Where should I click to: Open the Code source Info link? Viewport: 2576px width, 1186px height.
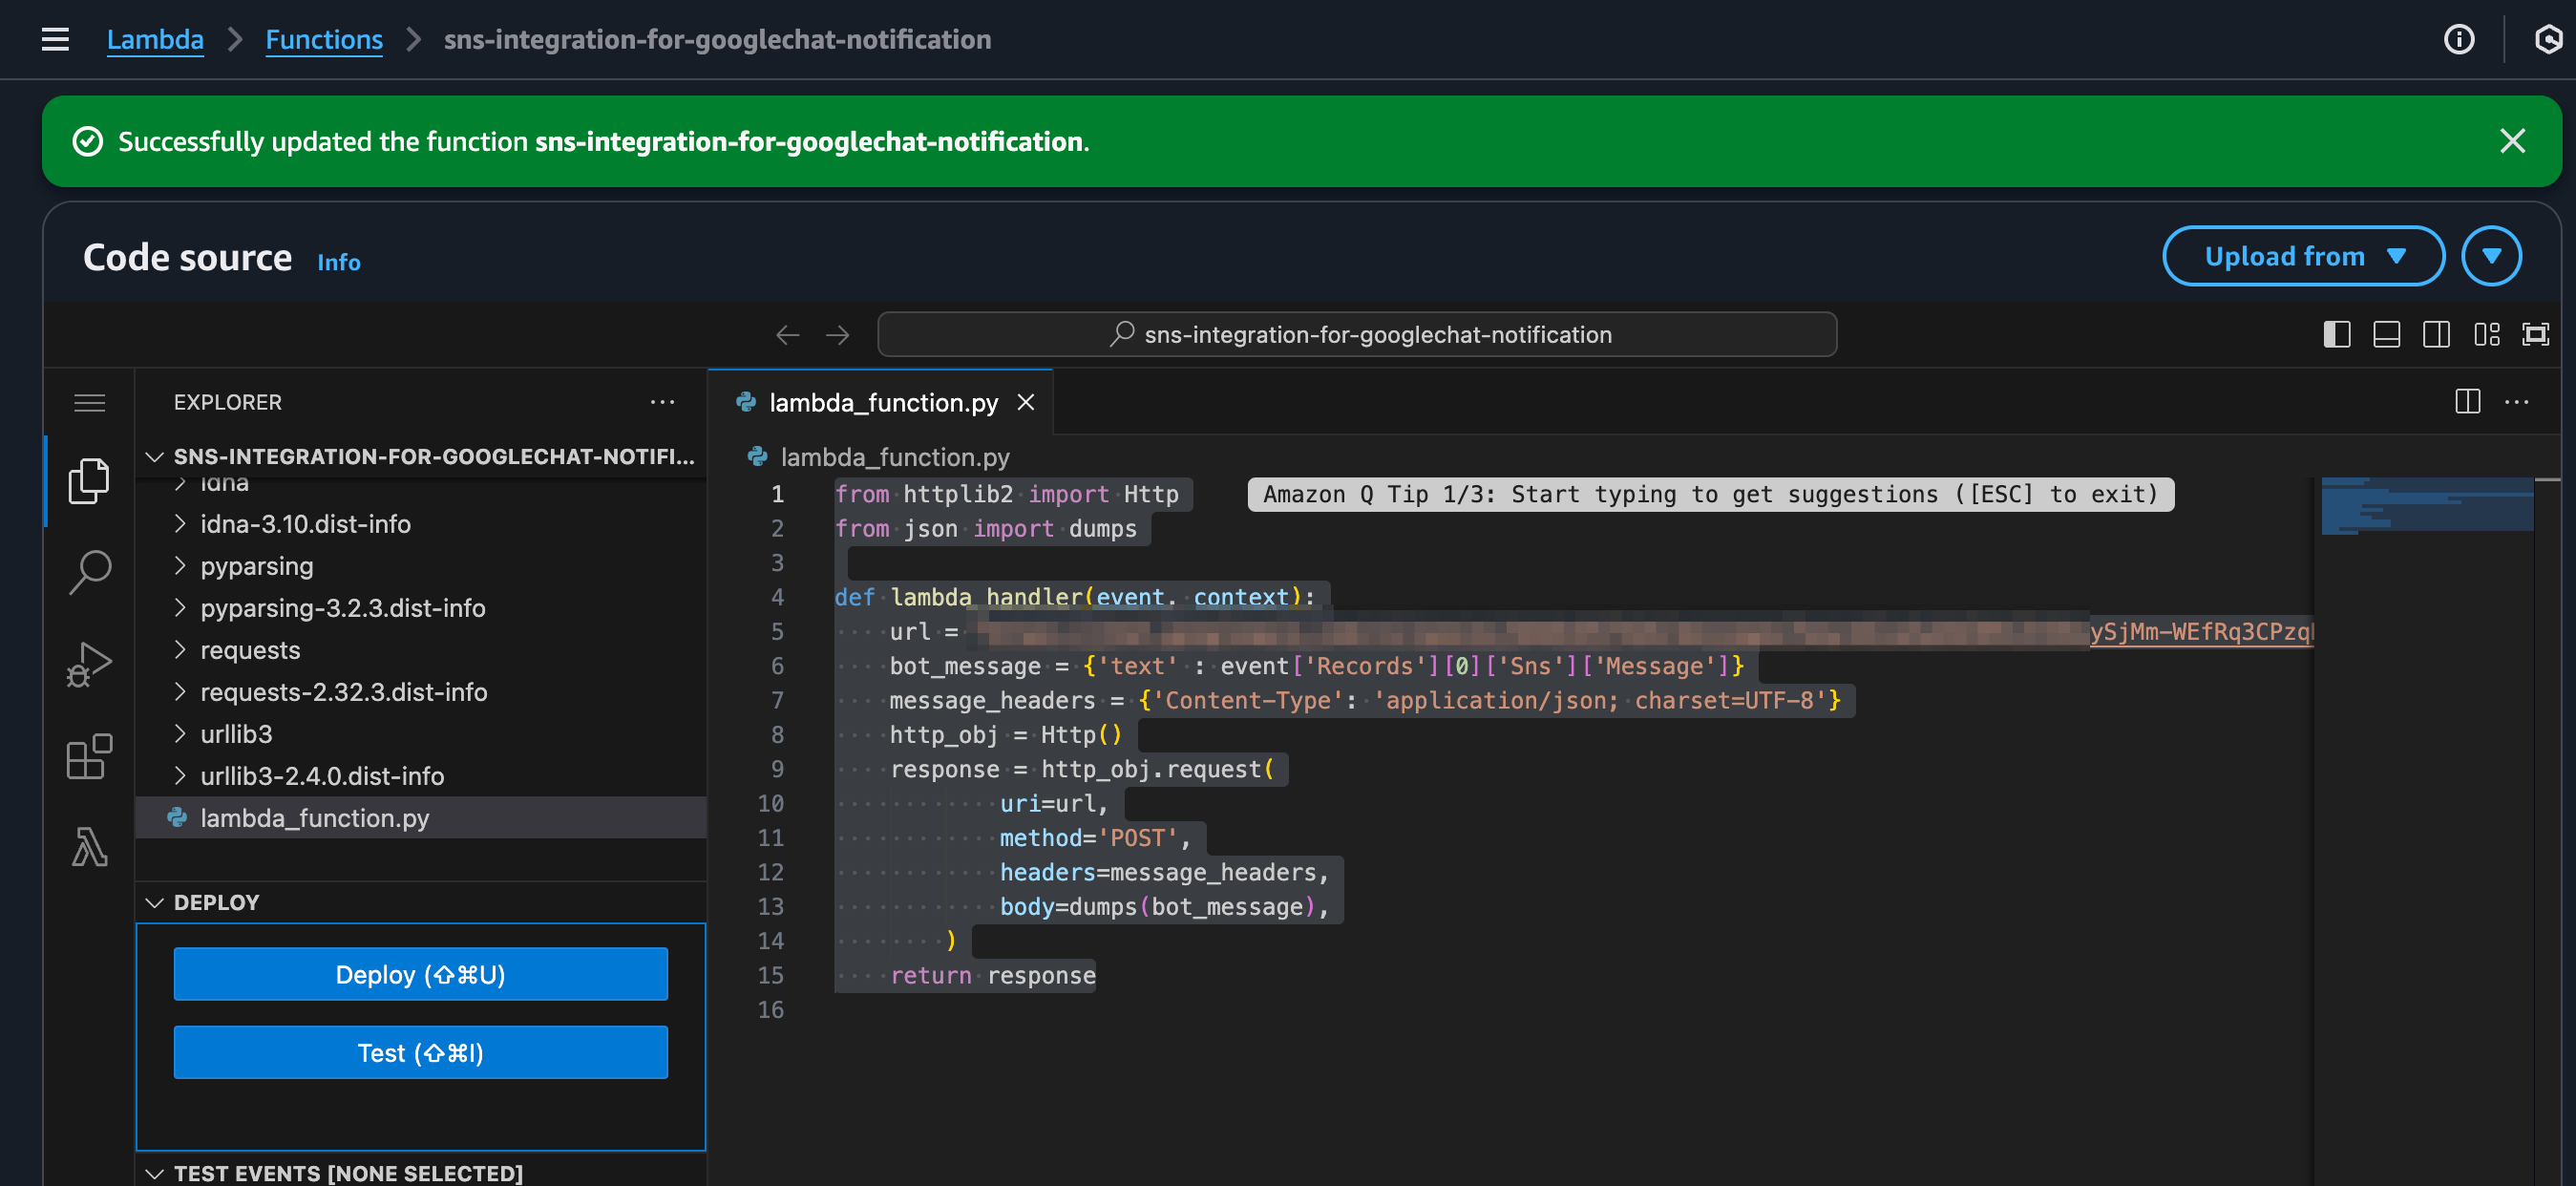(x=339, y=262)
